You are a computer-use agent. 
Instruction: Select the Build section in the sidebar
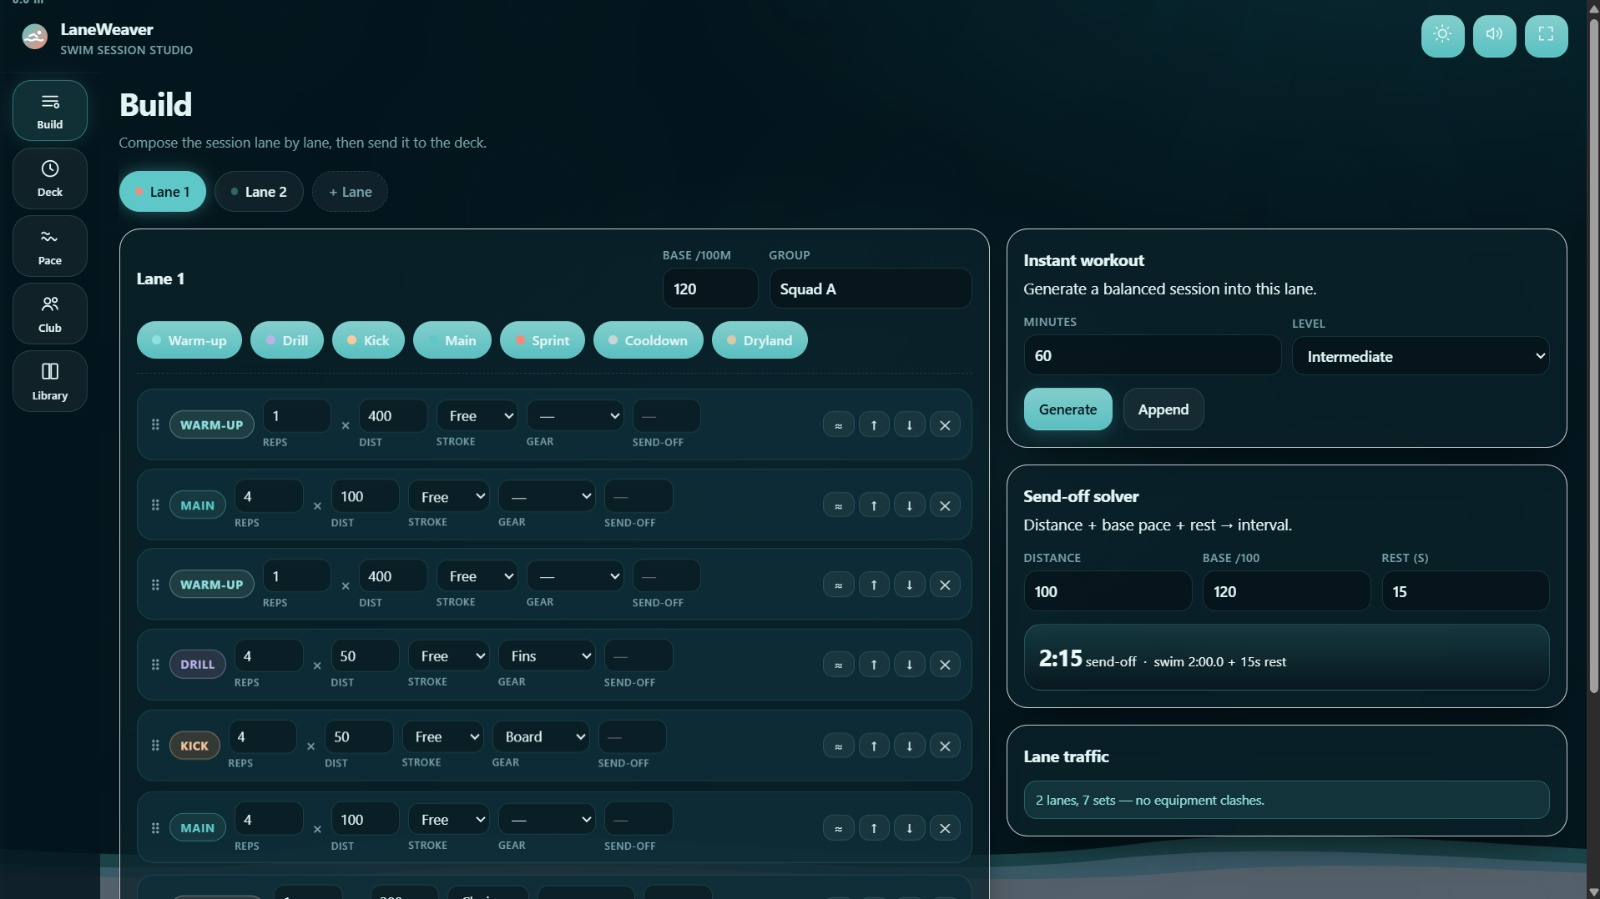pyautogui.click(x=50, y=110)
